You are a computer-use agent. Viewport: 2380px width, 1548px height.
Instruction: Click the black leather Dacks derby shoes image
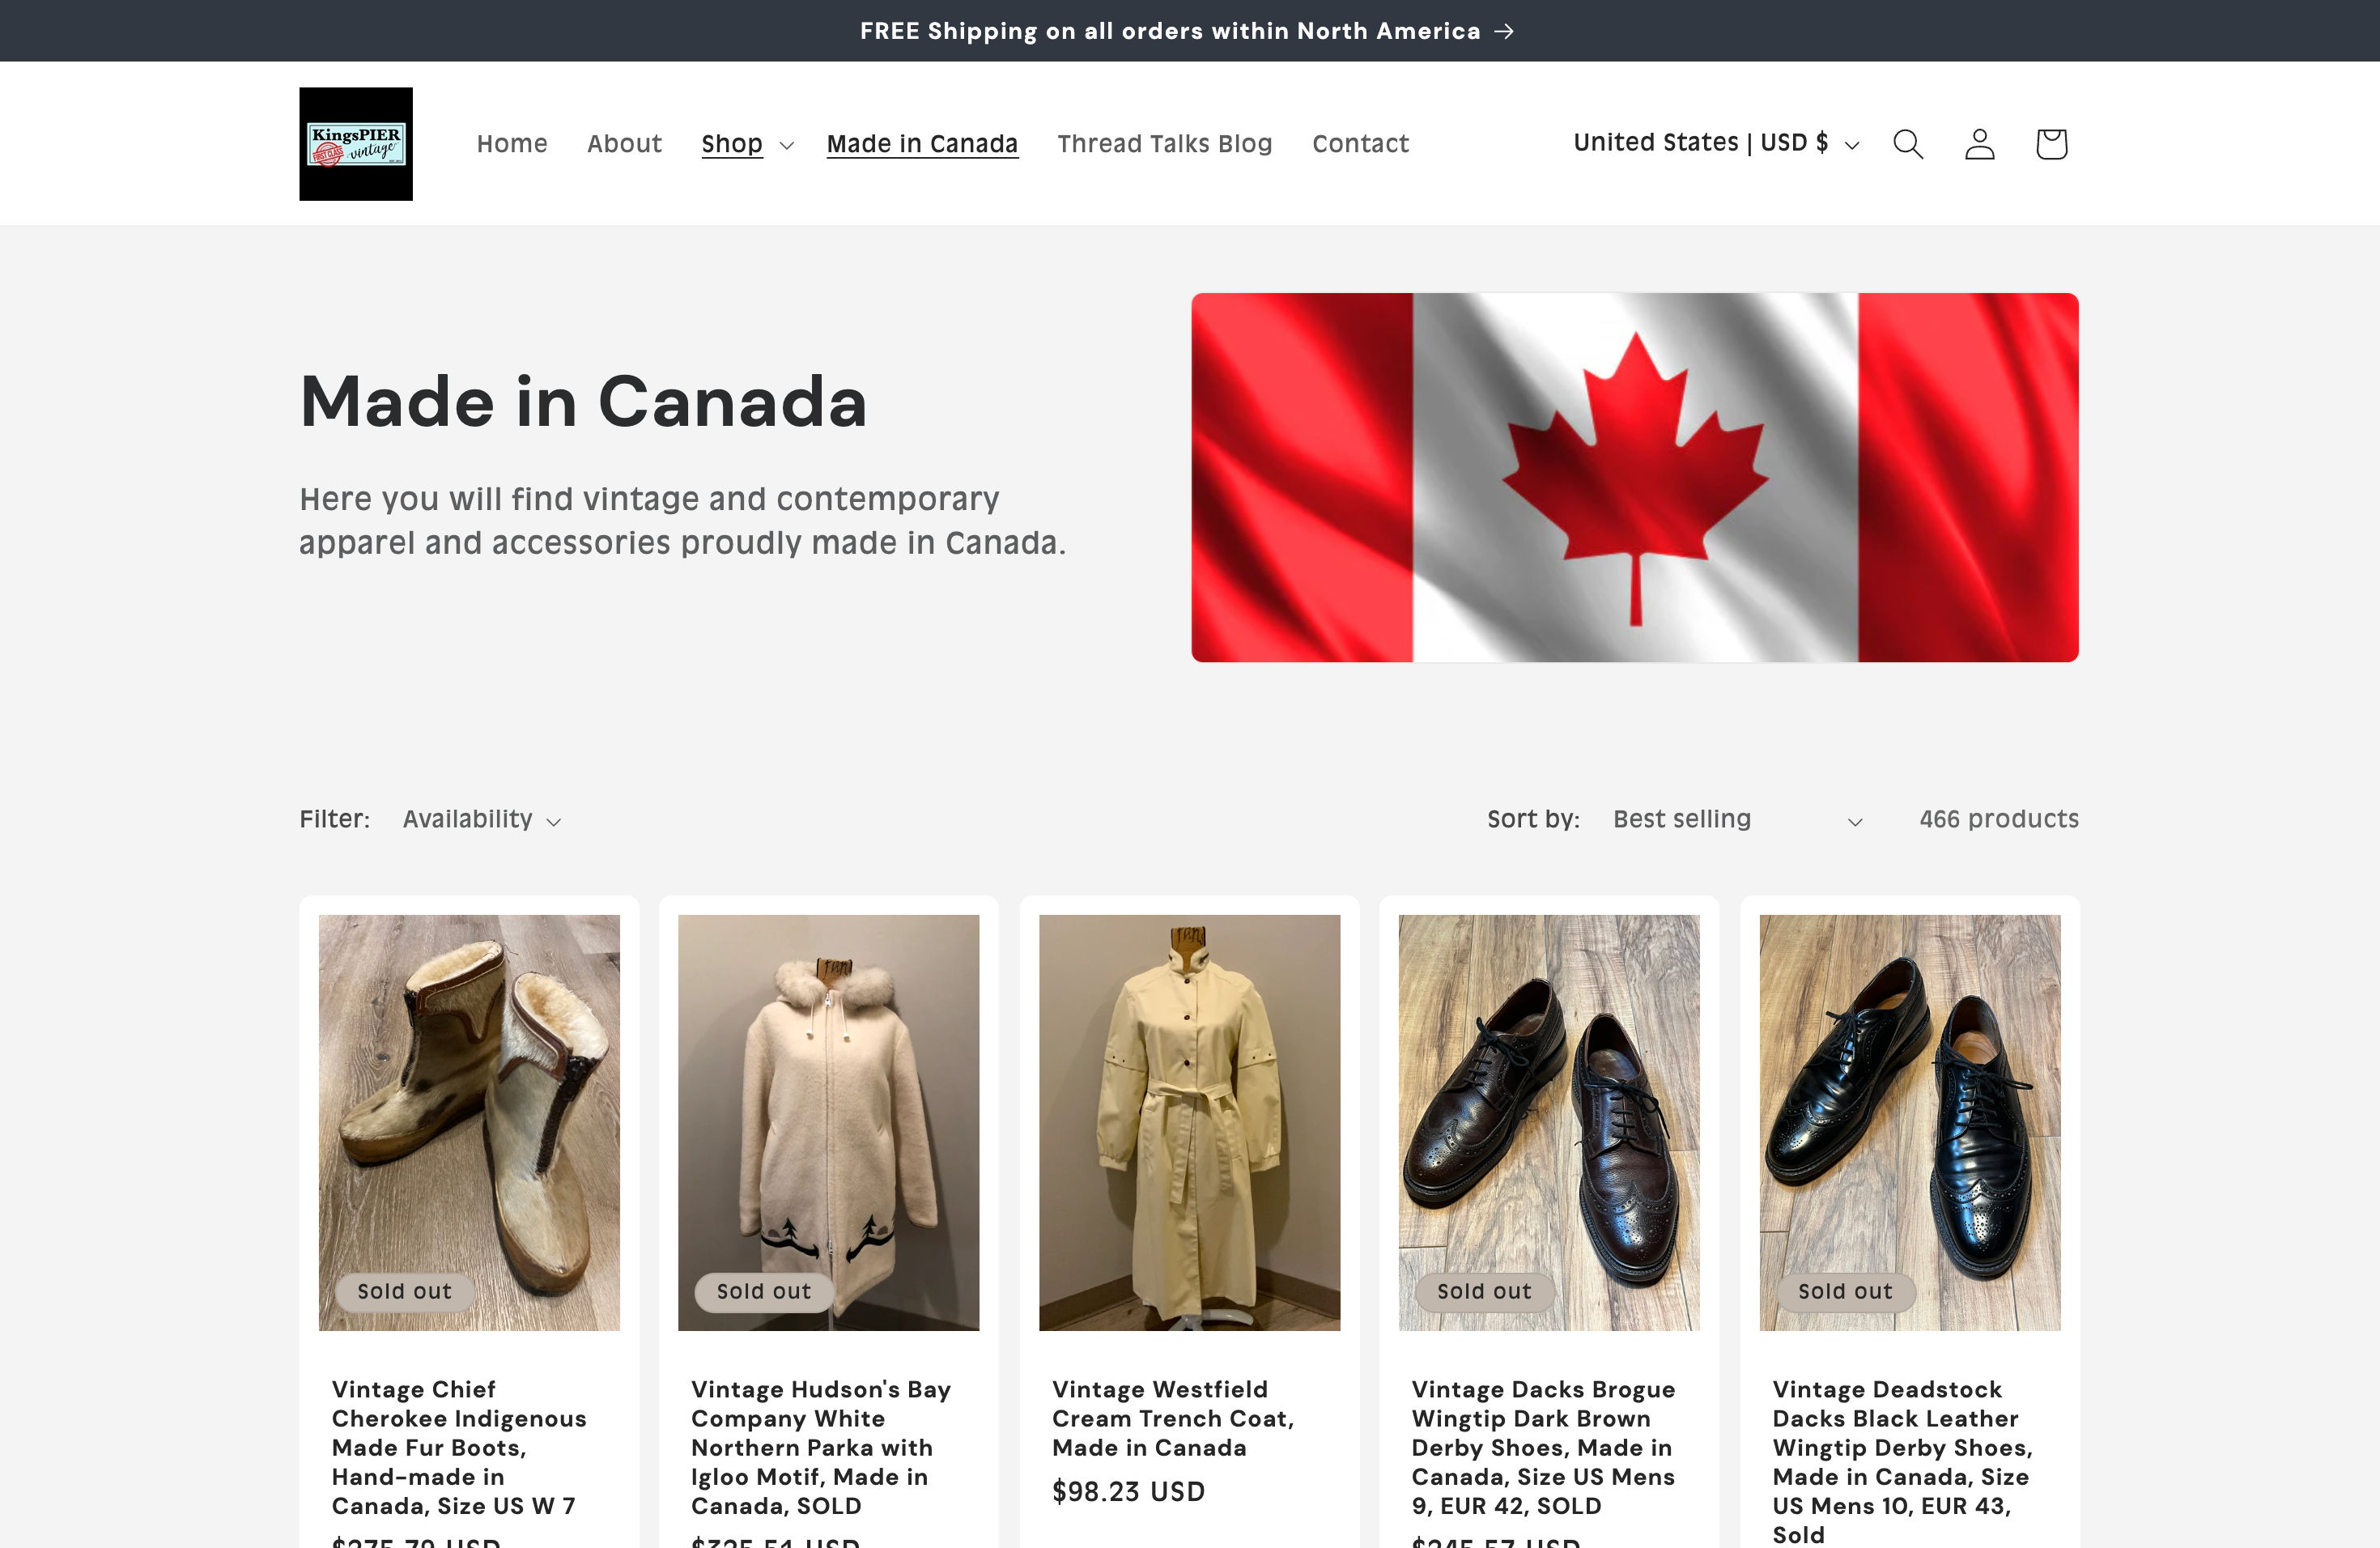[x=1909, y=1122]
